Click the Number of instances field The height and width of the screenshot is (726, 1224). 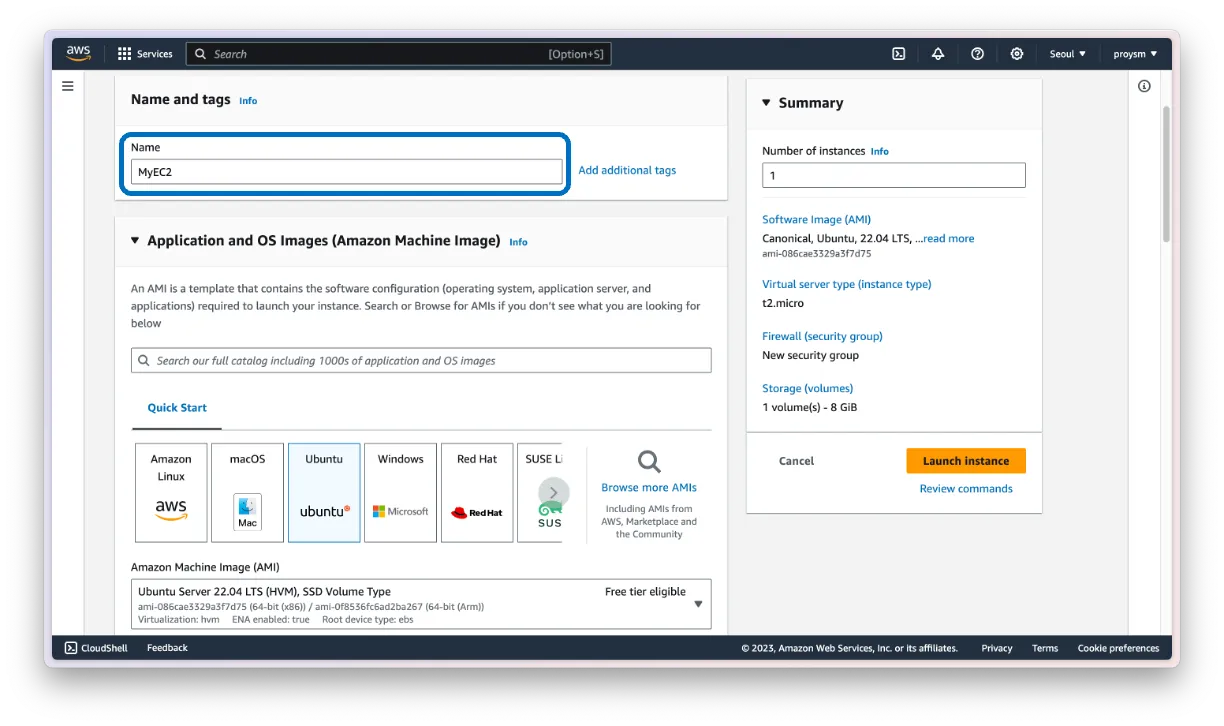click(894, 175)
